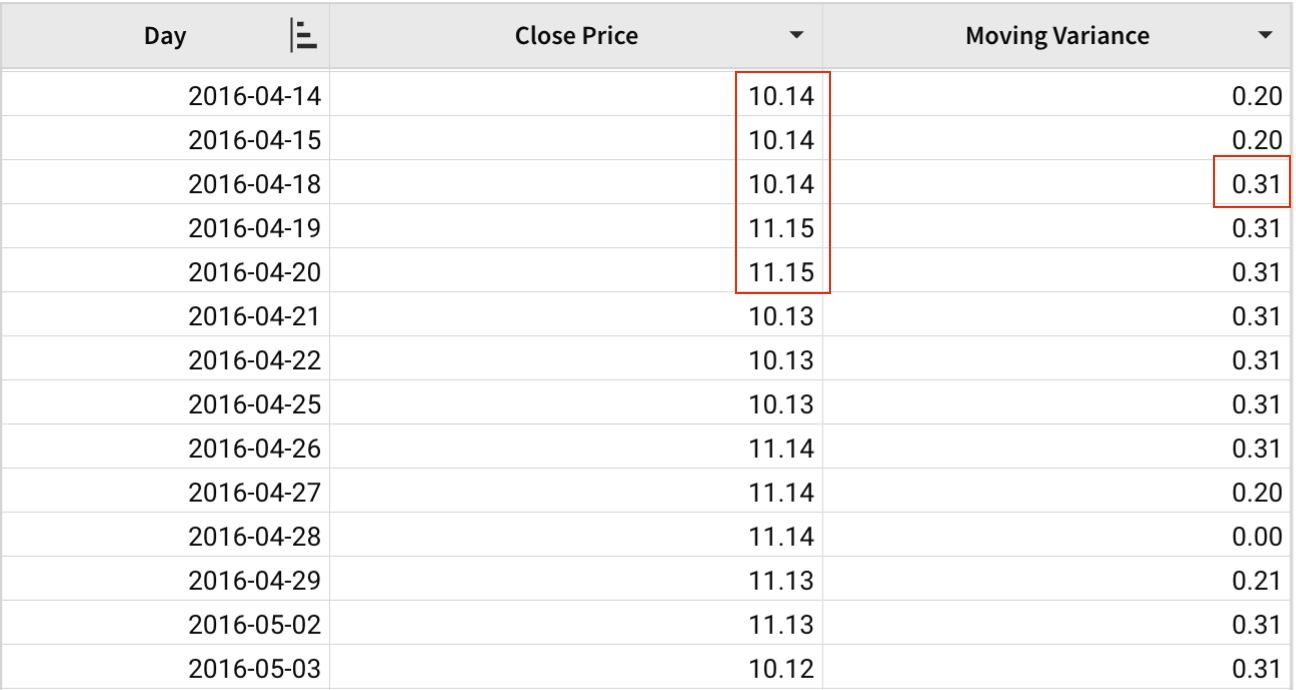Select the Close Price header label
Image resolution: width=1296 pixels, height=690 pixels.
pos(576,37)
